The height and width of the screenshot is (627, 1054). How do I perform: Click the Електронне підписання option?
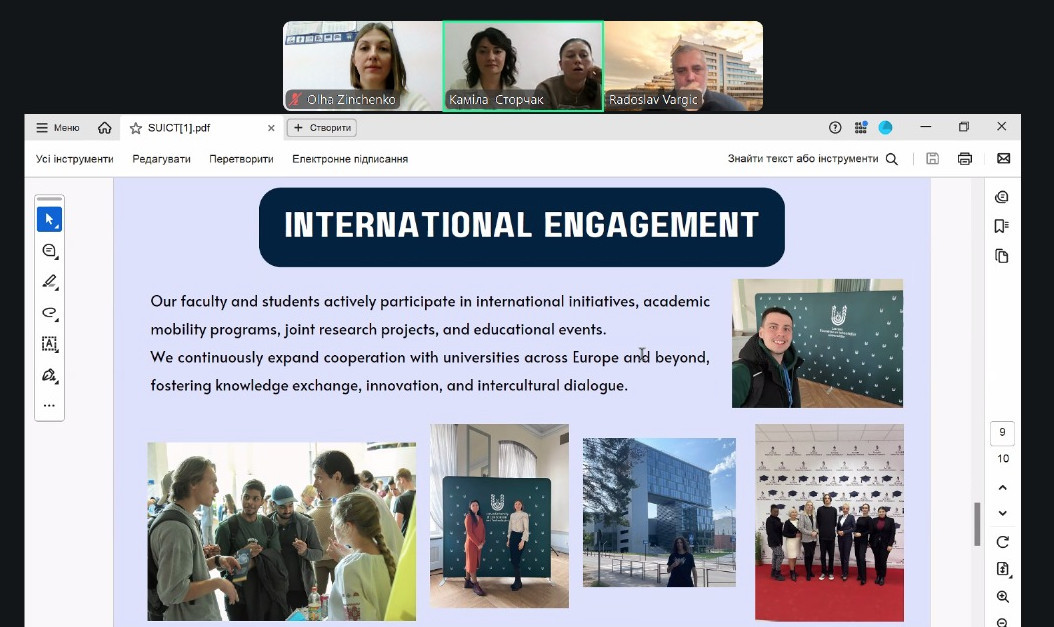tap(350, 159)
